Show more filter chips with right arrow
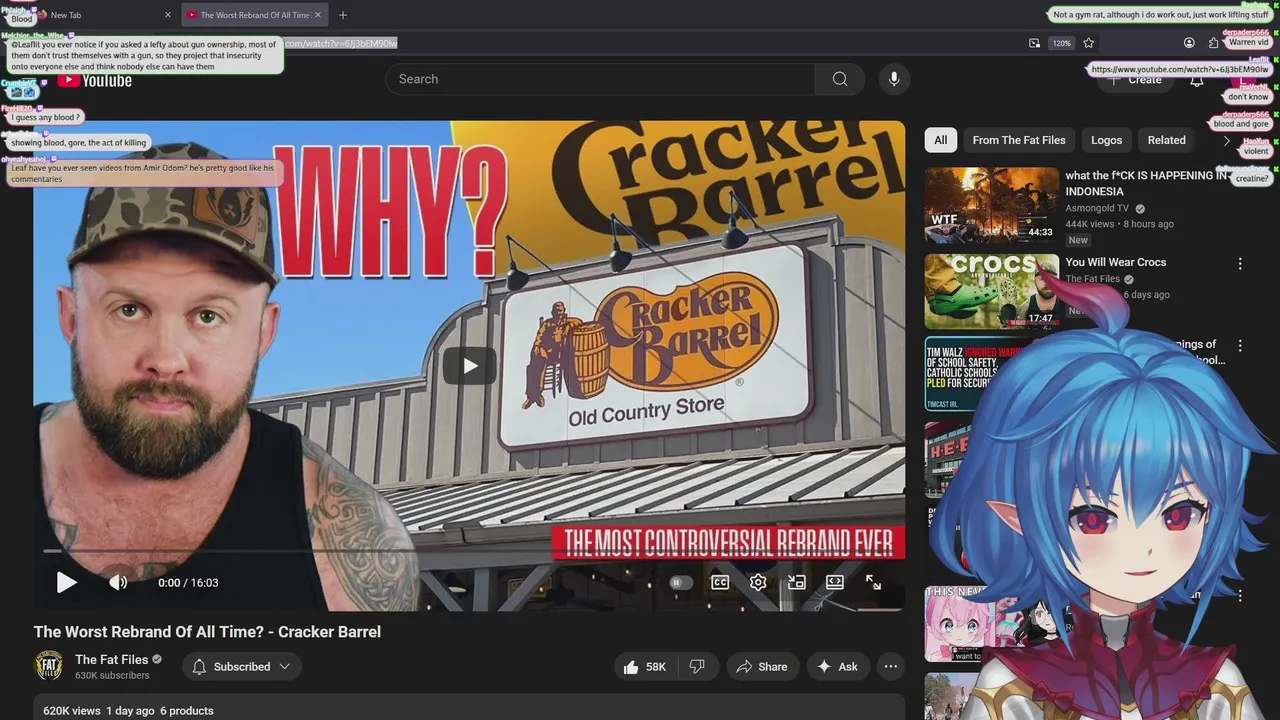The image size is (1280, 720). tap(1227, 140)
